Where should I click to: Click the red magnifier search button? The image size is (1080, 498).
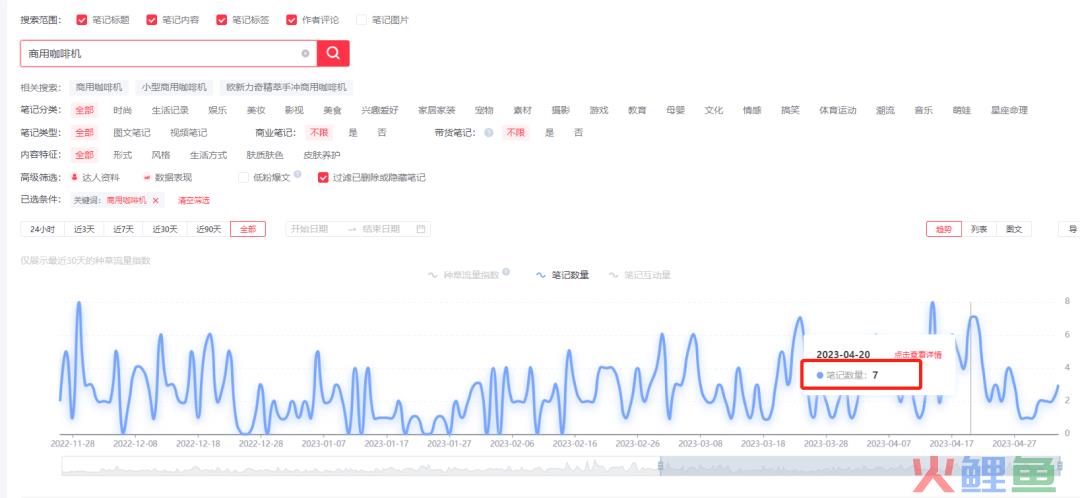(333, 53)
